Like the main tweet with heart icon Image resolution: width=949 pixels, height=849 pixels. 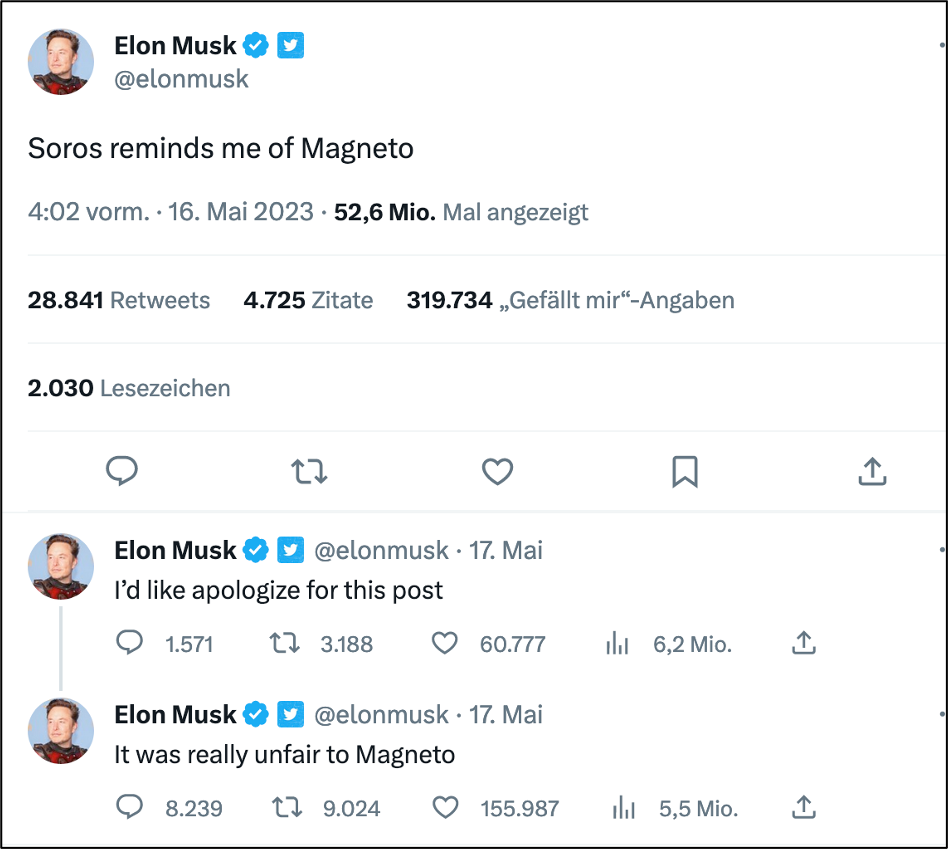point(497,470)
